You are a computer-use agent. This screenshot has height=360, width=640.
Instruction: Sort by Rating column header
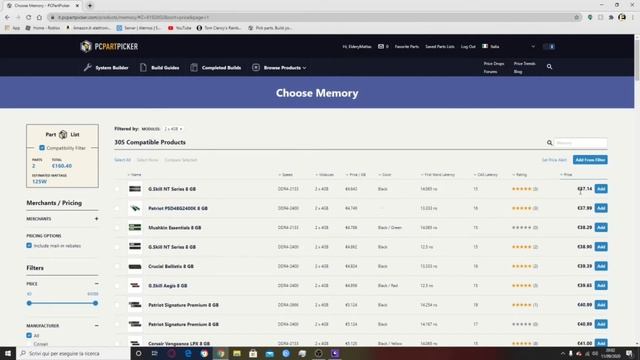coord(520,175)
